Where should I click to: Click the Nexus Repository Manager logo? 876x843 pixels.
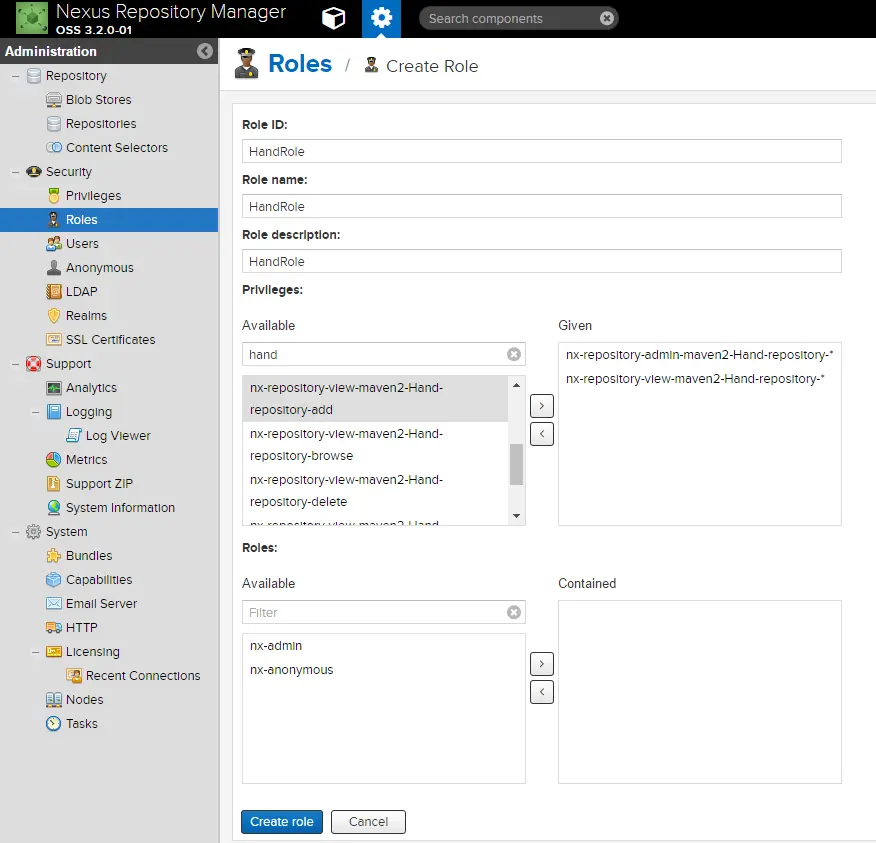click(32, 18)
